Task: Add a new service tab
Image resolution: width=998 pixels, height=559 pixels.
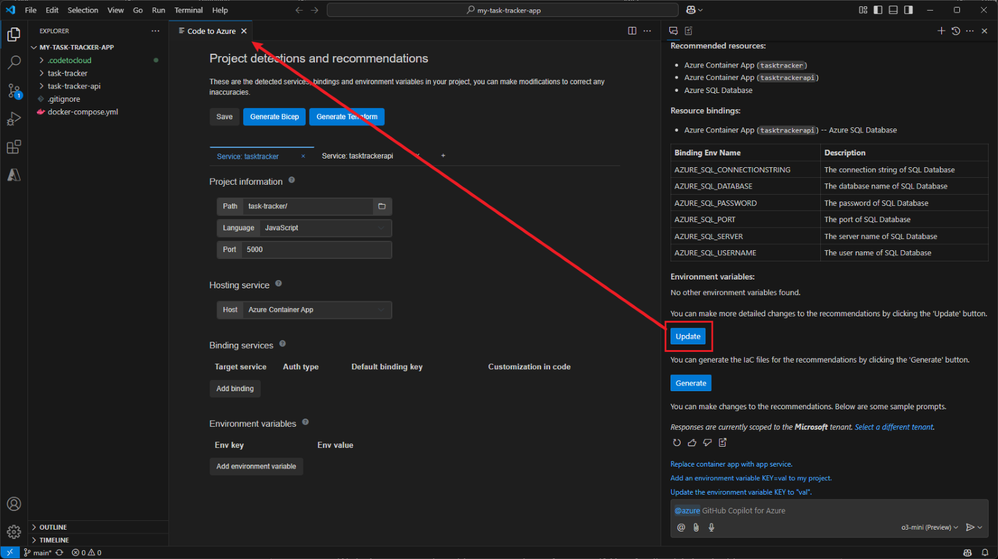Action: [x=443, y=156]
